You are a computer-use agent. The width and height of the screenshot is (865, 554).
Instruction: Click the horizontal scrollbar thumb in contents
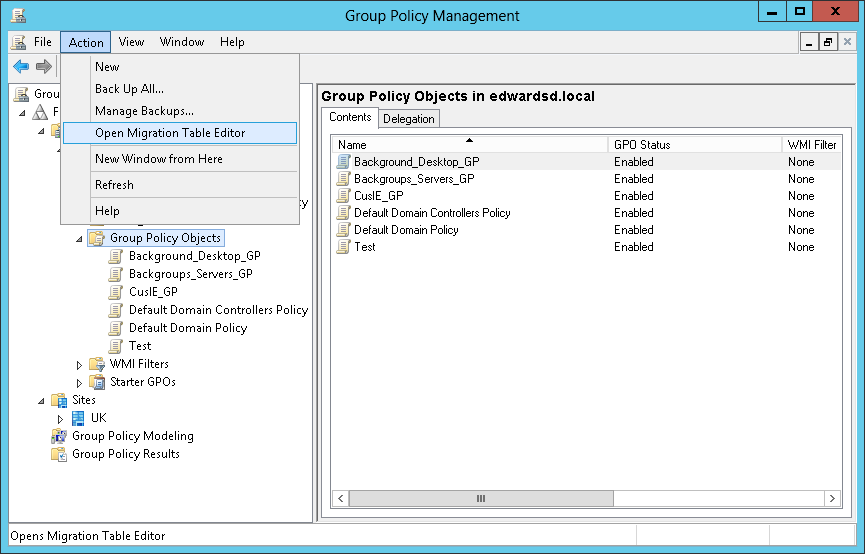pyautogui.click(x=480, y=498)
